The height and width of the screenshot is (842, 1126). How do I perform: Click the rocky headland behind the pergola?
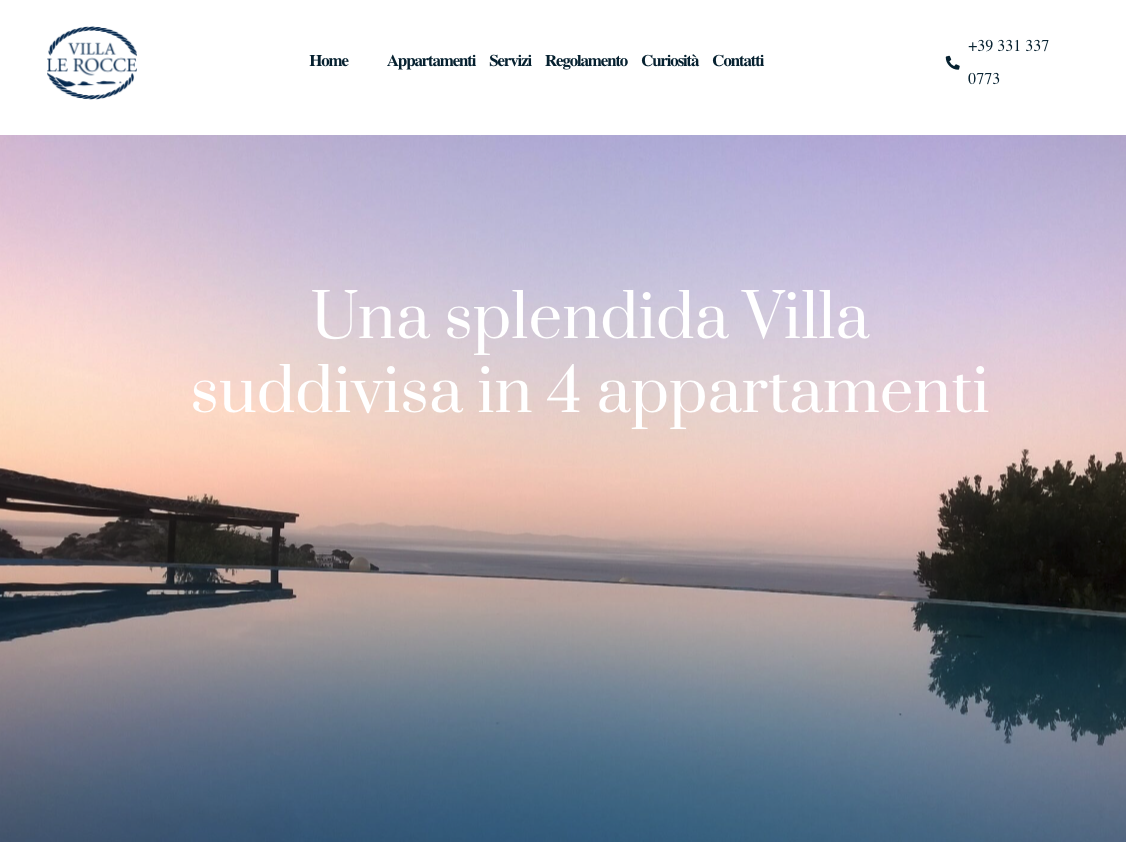pos(108,540)
